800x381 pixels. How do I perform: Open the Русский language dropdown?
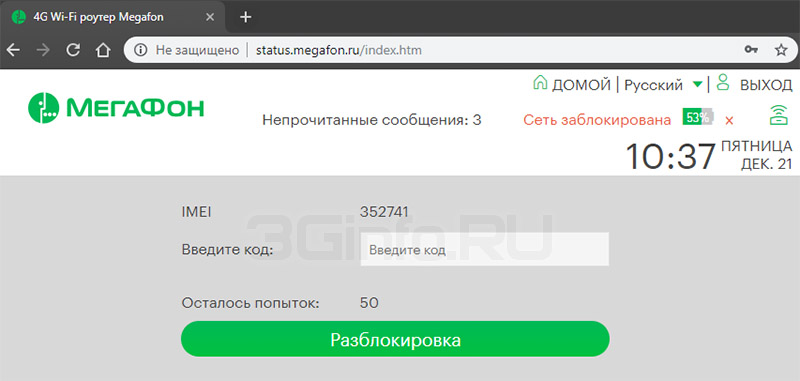[654, 85]
